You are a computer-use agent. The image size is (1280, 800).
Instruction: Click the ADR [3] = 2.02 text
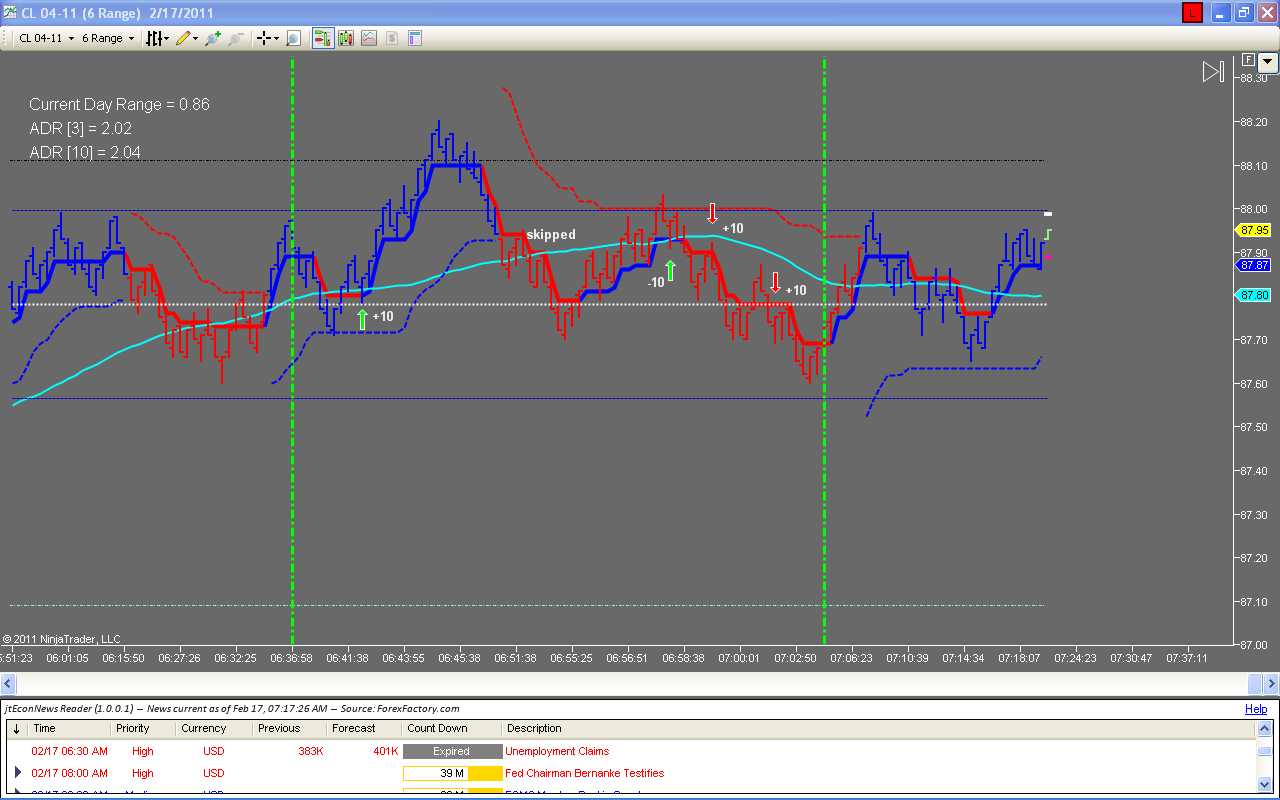coord(80,129)
